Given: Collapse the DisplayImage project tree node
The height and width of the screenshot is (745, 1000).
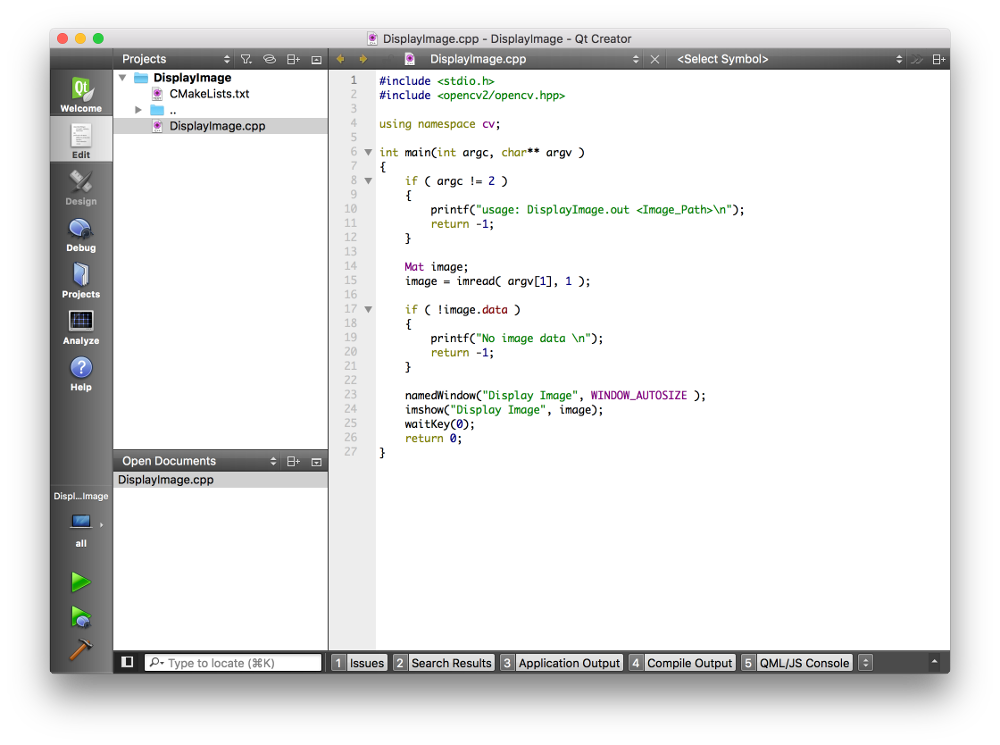Looking at the screenshot, I should click(x=122, y=77).
